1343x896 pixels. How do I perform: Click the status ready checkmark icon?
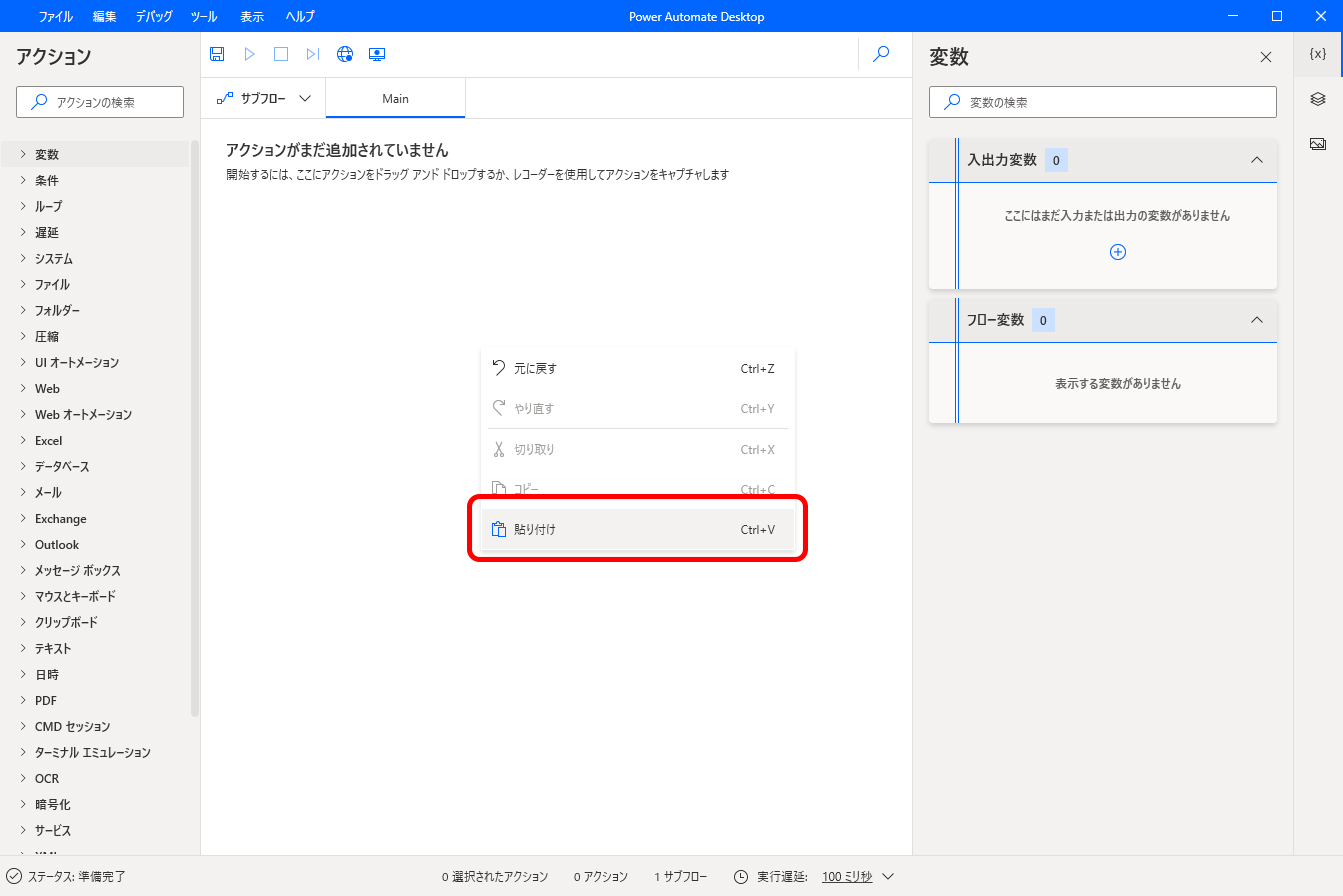[14, 876]
